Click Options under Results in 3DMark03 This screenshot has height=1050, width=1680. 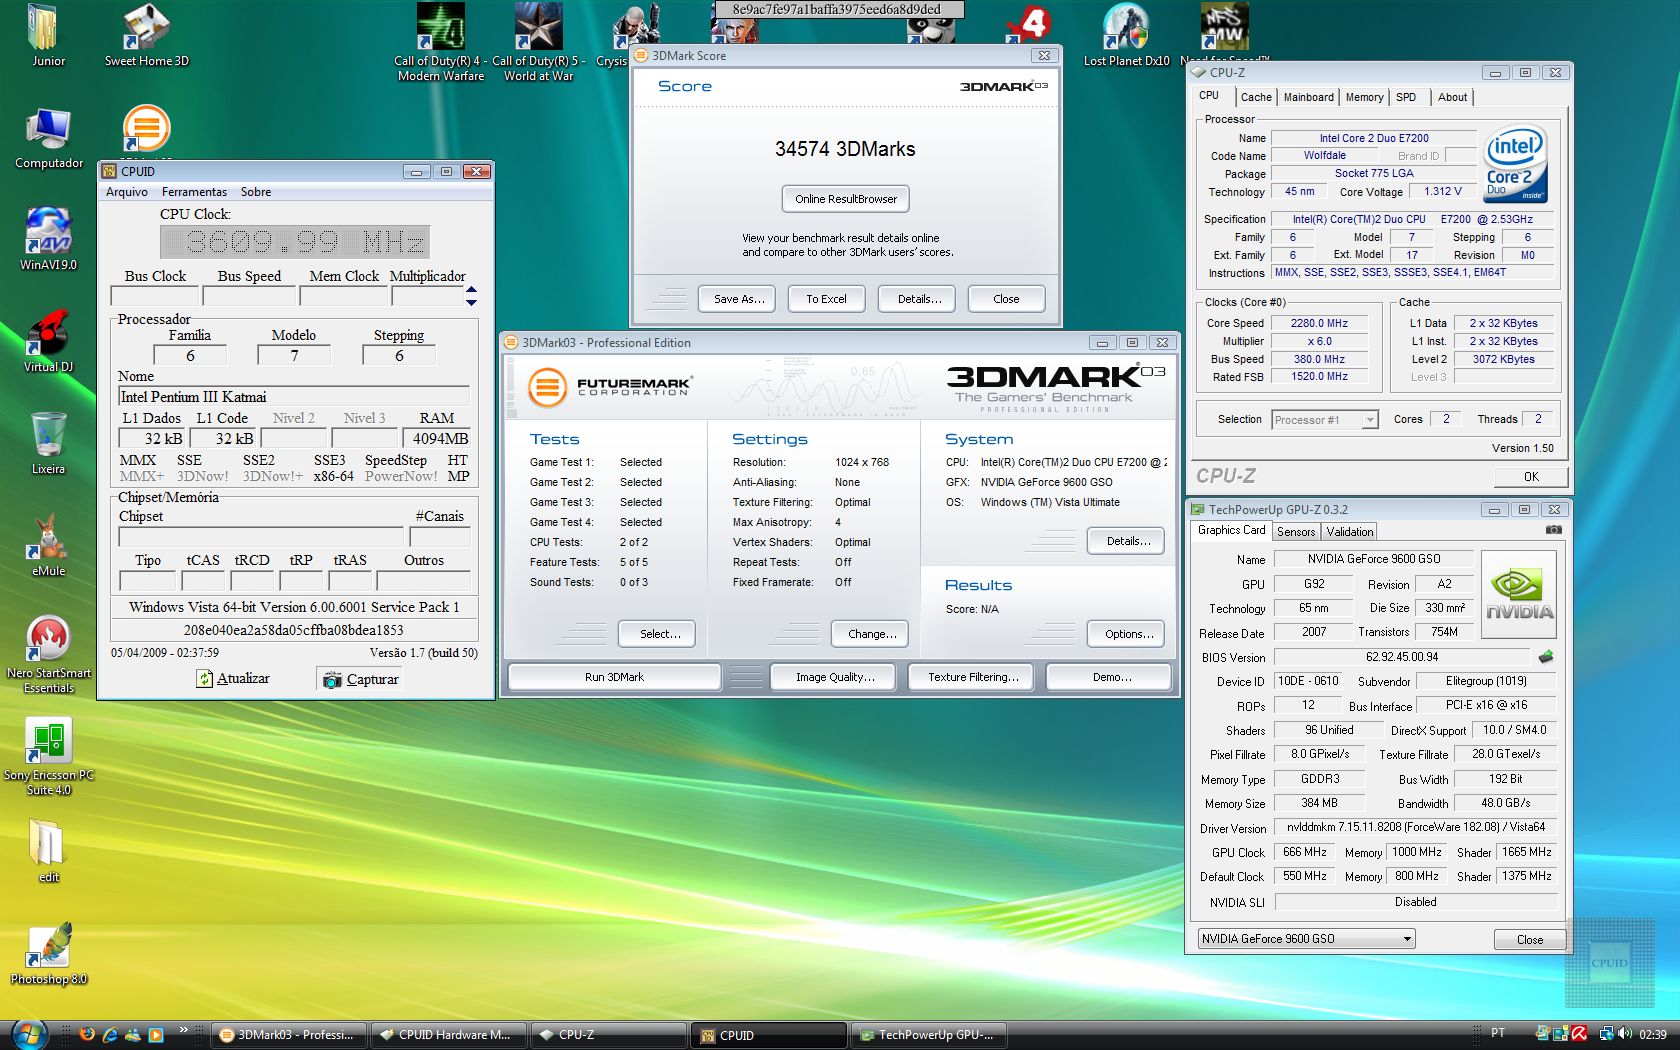tap(1128, 634)
